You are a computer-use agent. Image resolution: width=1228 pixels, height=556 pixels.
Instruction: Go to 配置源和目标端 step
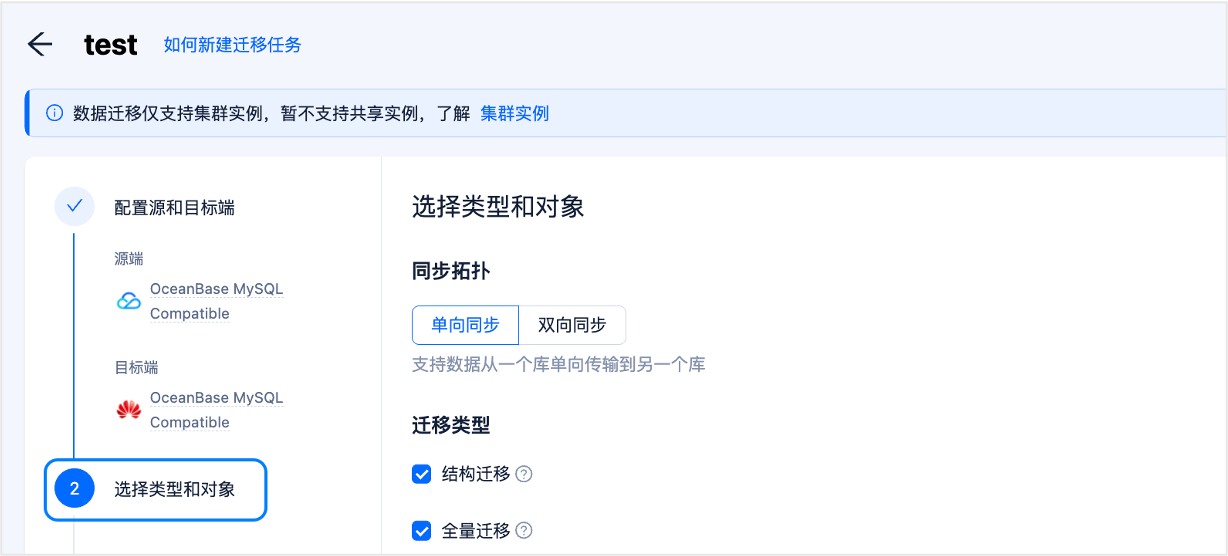click(x=175, y=208)
